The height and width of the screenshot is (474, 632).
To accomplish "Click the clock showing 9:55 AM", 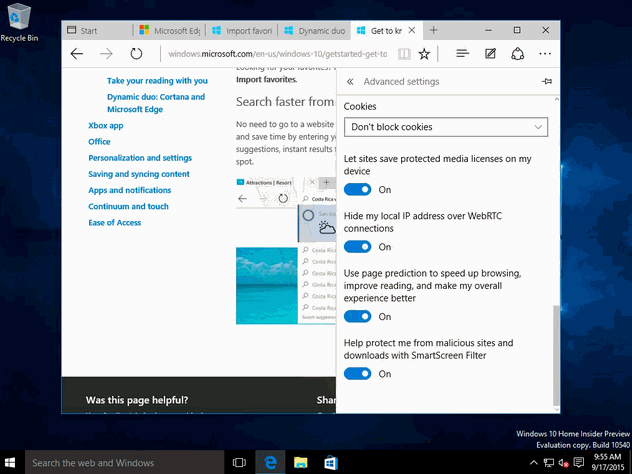I will tap(607, 462).
